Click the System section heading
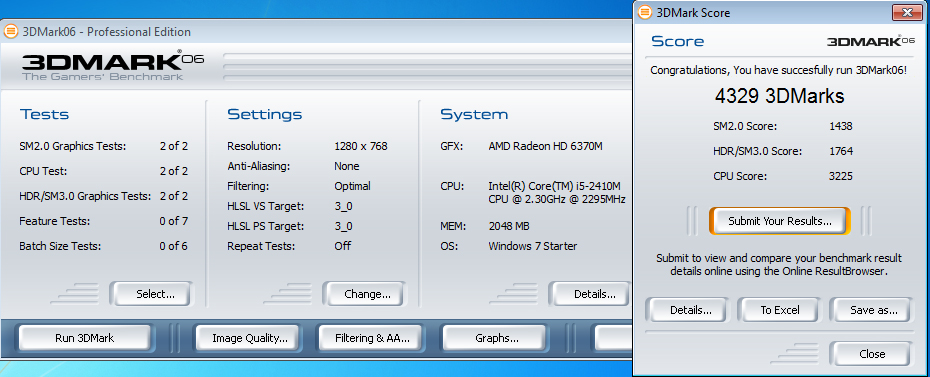 pyautogui.click(x=474, y=114)
